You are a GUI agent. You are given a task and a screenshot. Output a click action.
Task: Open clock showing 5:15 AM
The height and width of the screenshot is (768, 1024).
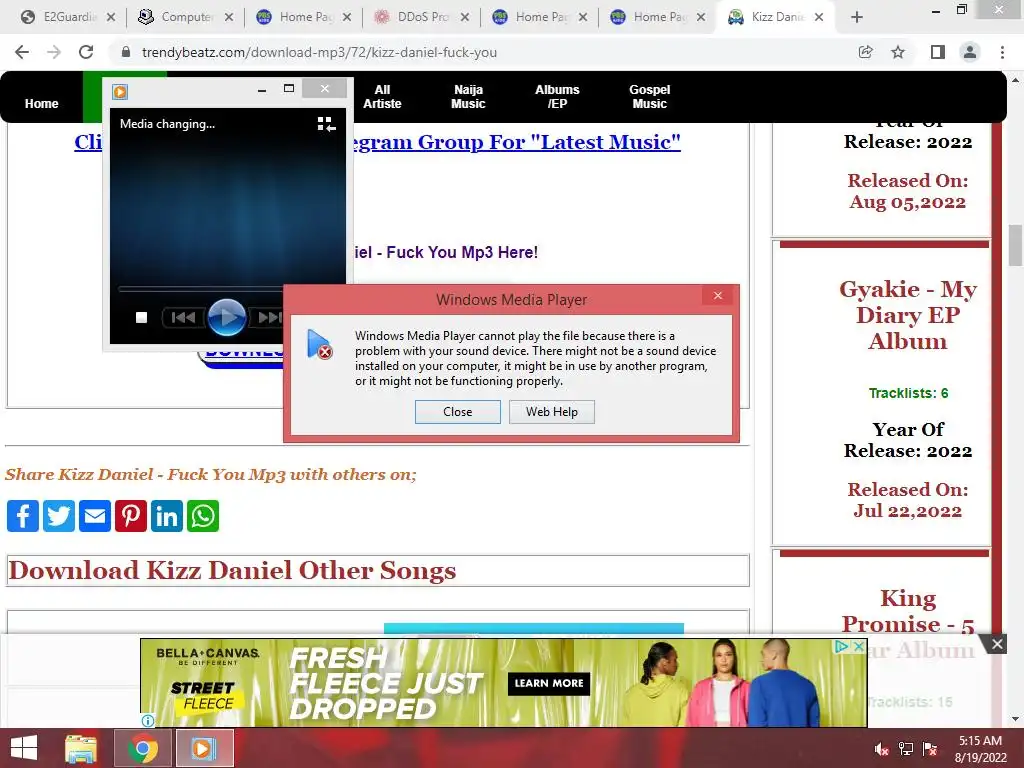[980, 749]
